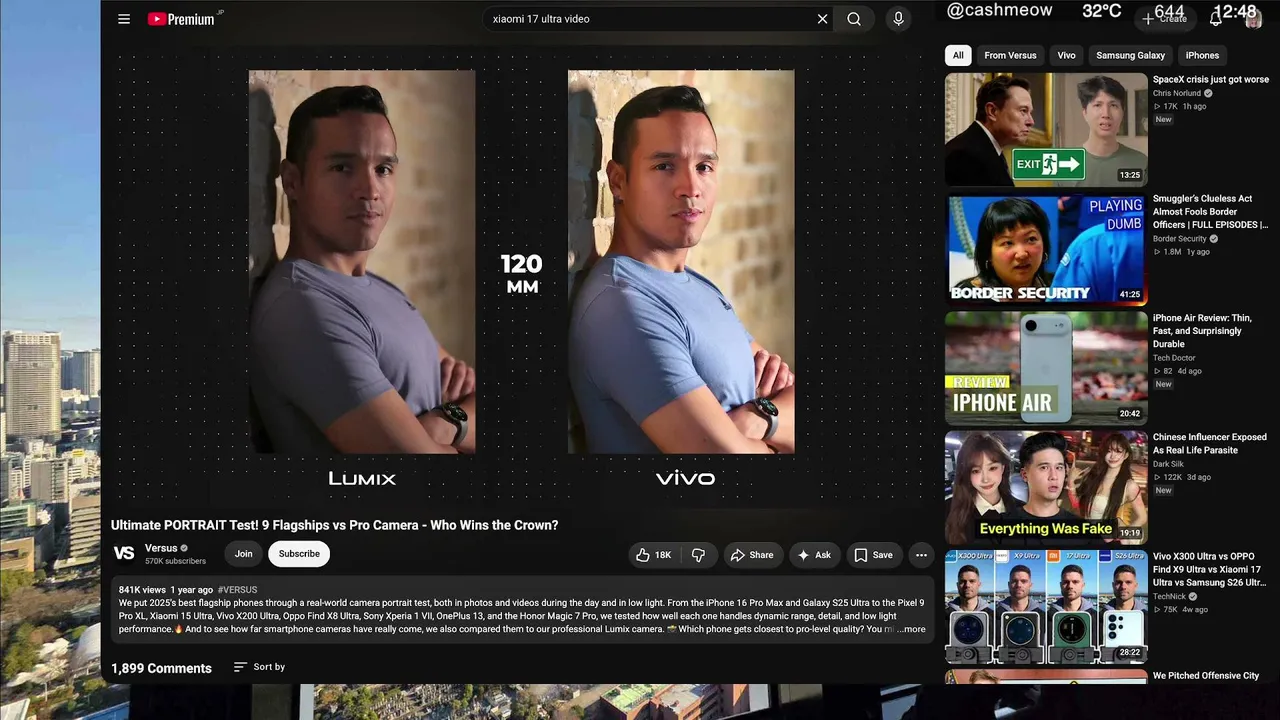Click title iPhone Air Review: Thin, Fast
The width and height of the screenshot is (1280, 720).
(1204, 331)
